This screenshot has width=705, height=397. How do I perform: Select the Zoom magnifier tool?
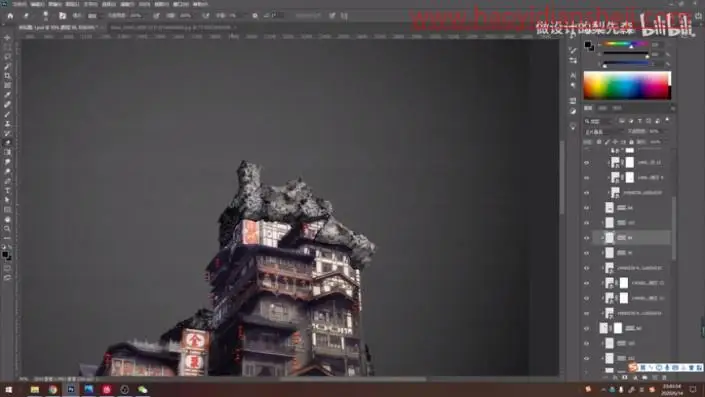(x=7, y=228)
